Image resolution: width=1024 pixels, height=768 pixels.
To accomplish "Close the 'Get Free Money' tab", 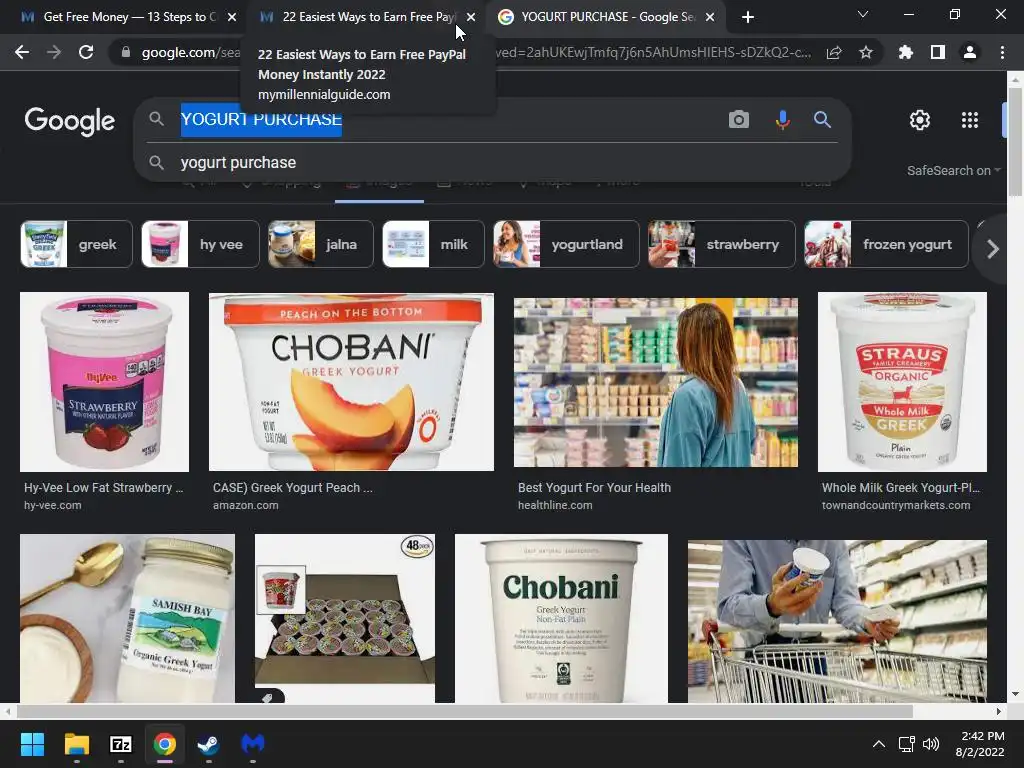I will [232, 17].
